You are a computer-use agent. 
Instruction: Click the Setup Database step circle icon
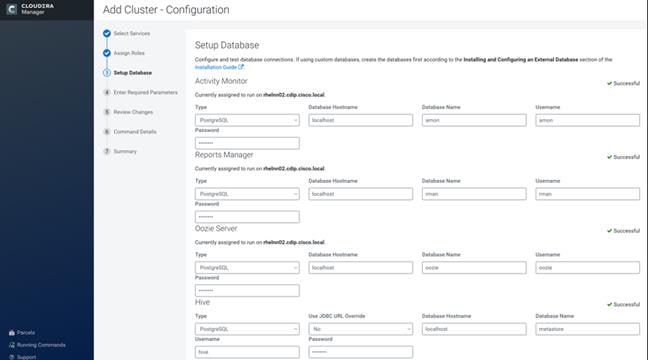107,73
